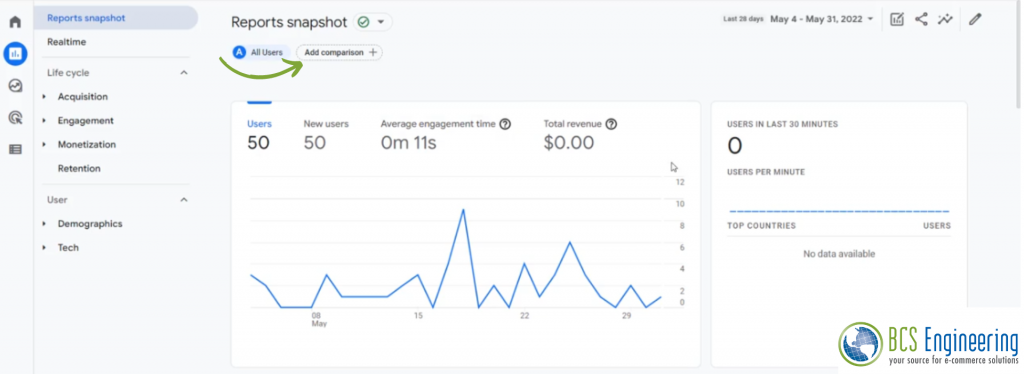Switch to the New users metric tab
The width and height of the screenshot is (1024, 374).
(x=326, y=134)
